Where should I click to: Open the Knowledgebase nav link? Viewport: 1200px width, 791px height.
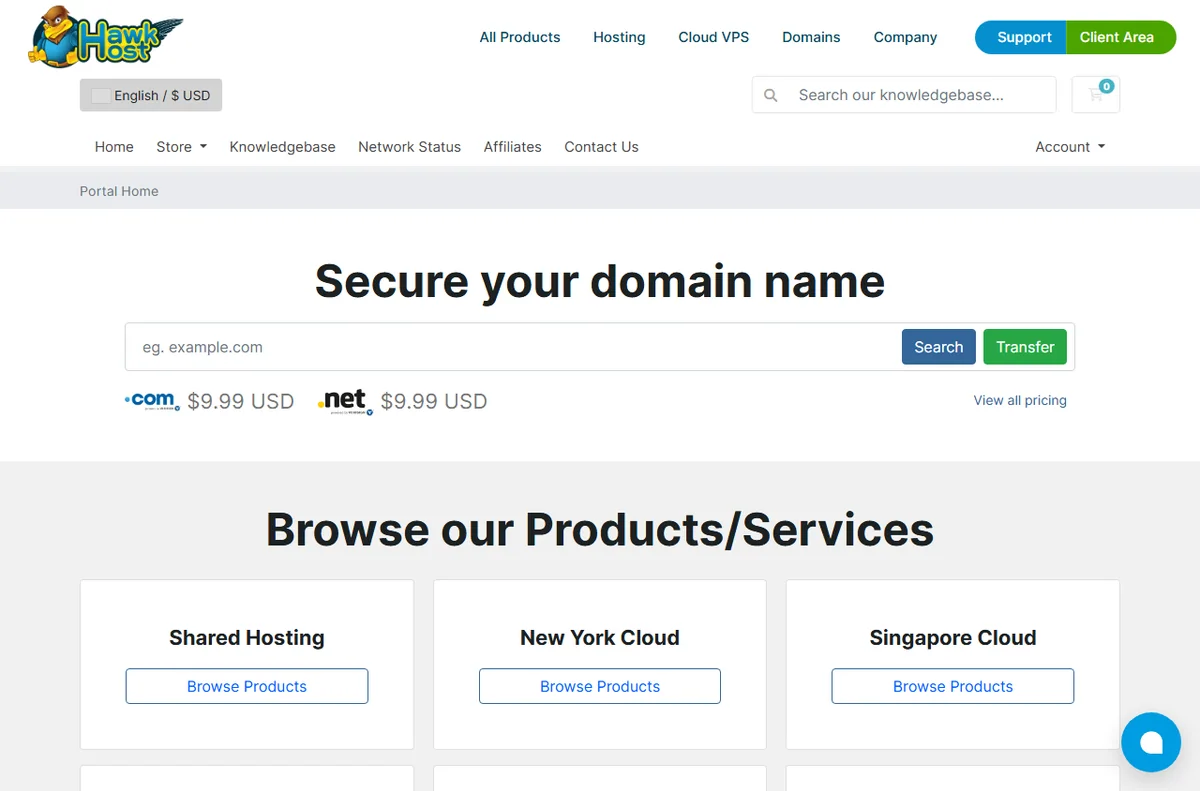click(282, 146)
